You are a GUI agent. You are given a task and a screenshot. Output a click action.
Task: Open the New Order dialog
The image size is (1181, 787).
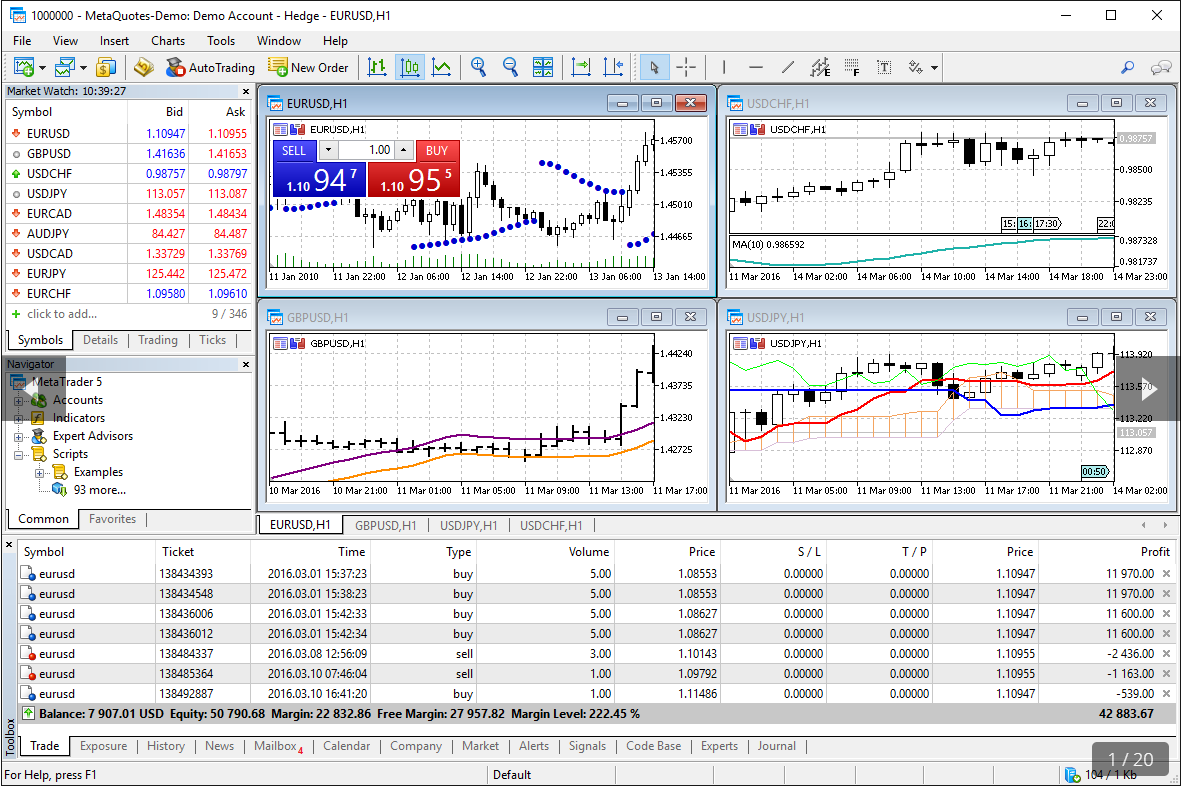click(x=309, y=67)
